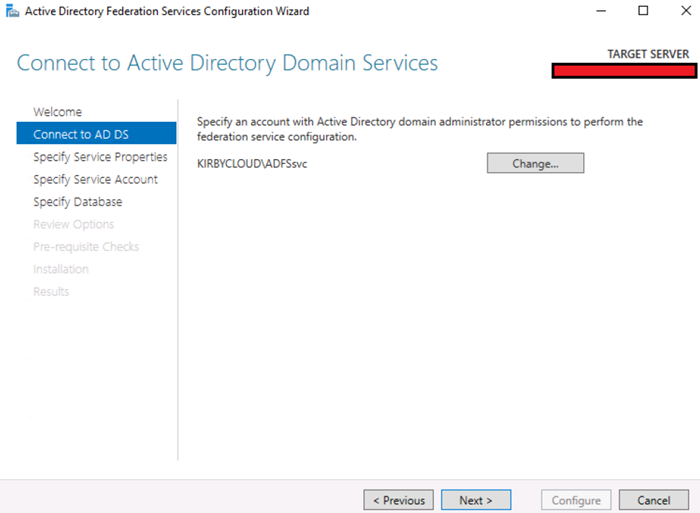Select the disabled Review Options step
This screenshot has height=513, width=700.
(x=73, y=224)
